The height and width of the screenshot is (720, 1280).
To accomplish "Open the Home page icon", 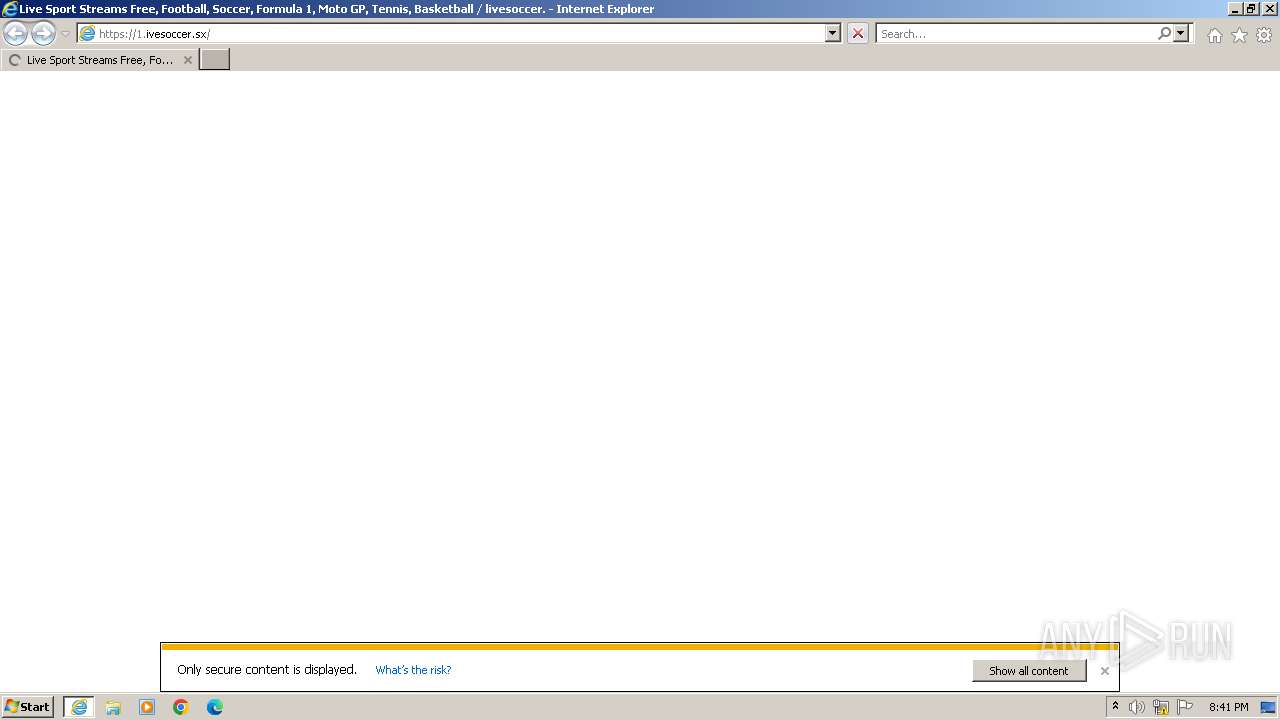I will (x=1214, y=35).
